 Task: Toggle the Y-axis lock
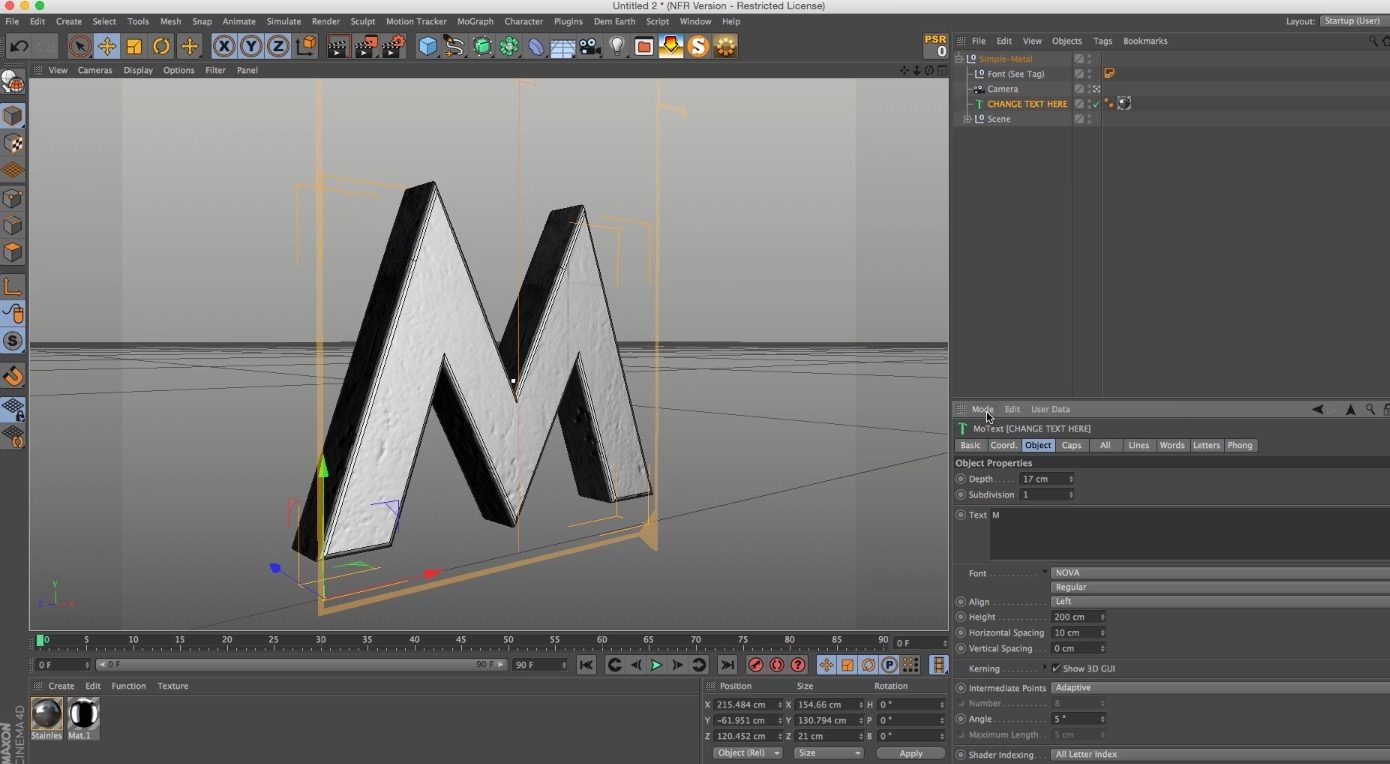[251, 46]
